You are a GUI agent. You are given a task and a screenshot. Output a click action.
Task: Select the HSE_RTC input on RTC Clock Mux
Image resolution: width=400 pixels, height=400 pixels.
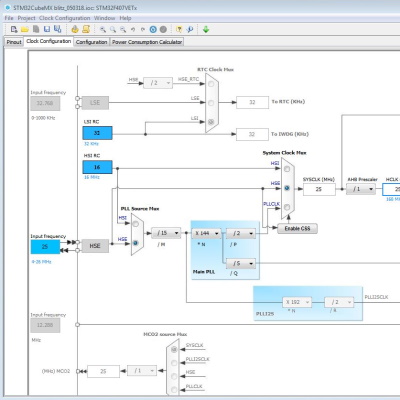click(211, 84)
